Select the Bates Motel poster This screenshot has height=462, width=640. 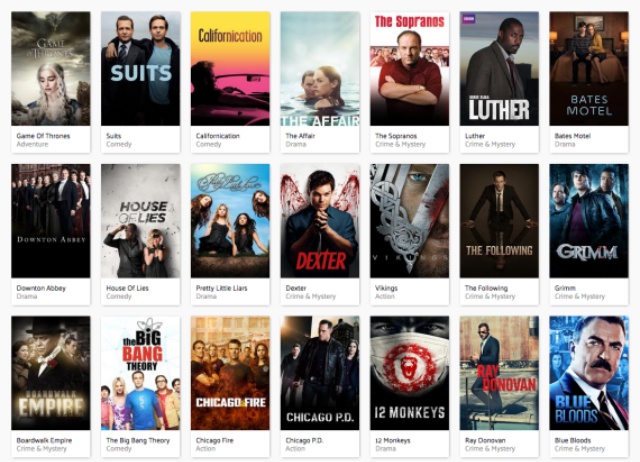coord(589,69)
